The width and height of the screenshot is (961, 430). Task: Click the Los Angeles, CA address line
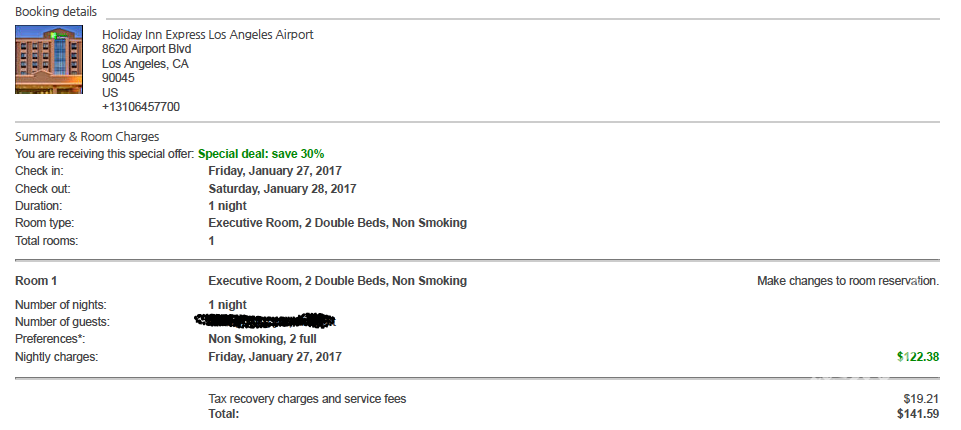pos(145,64)
